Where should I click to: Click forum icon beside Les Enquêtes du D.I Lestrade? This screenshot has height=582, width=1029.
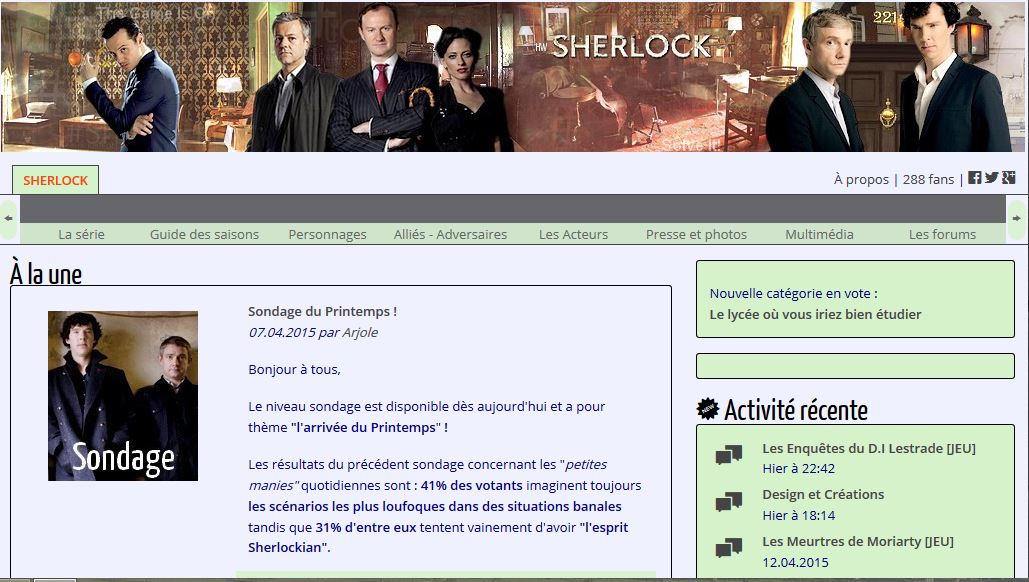(728, 455)
